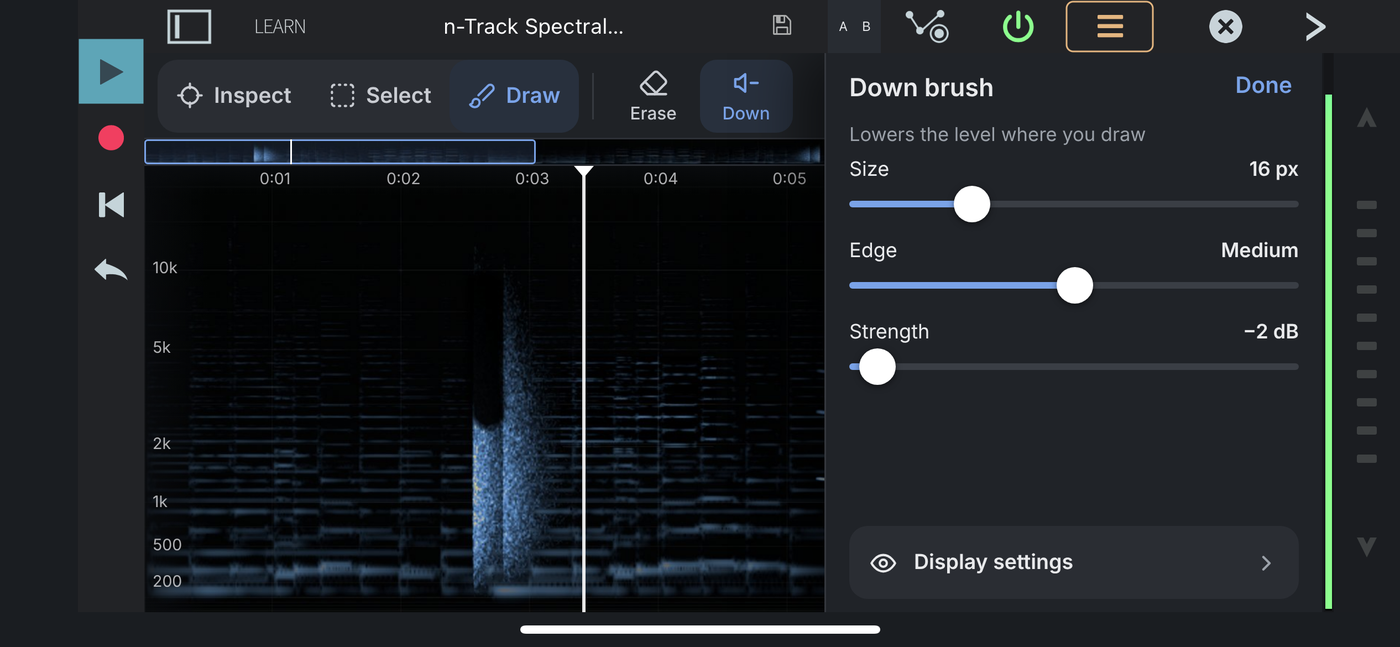Save using the floppy disk icon
This screenshot has width=1400, height=647.
coord(782,26)
